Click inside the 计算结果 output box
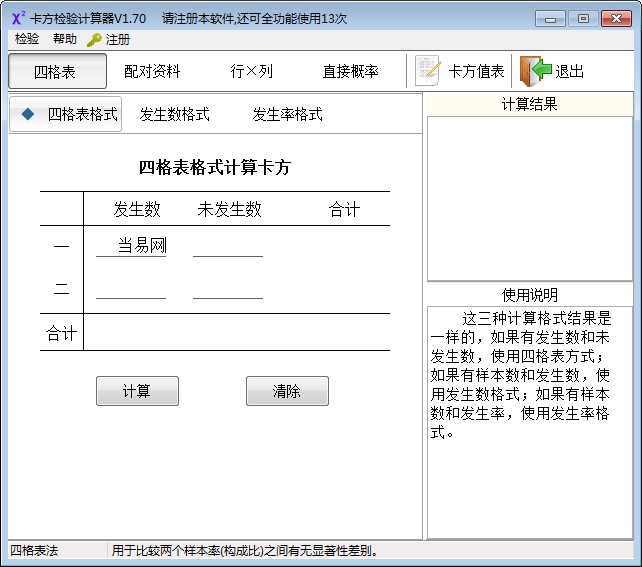 pyautogui.click(x=529, y=198)
